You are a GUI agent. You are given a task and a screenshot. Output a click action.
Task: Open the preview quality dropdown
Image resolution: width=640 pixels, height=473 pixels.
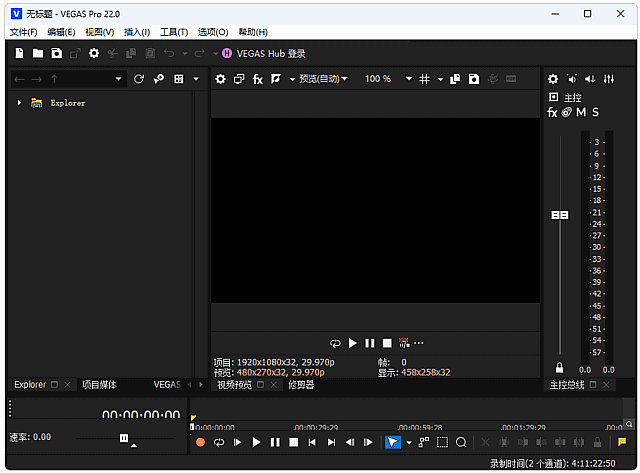coord(322,79)
